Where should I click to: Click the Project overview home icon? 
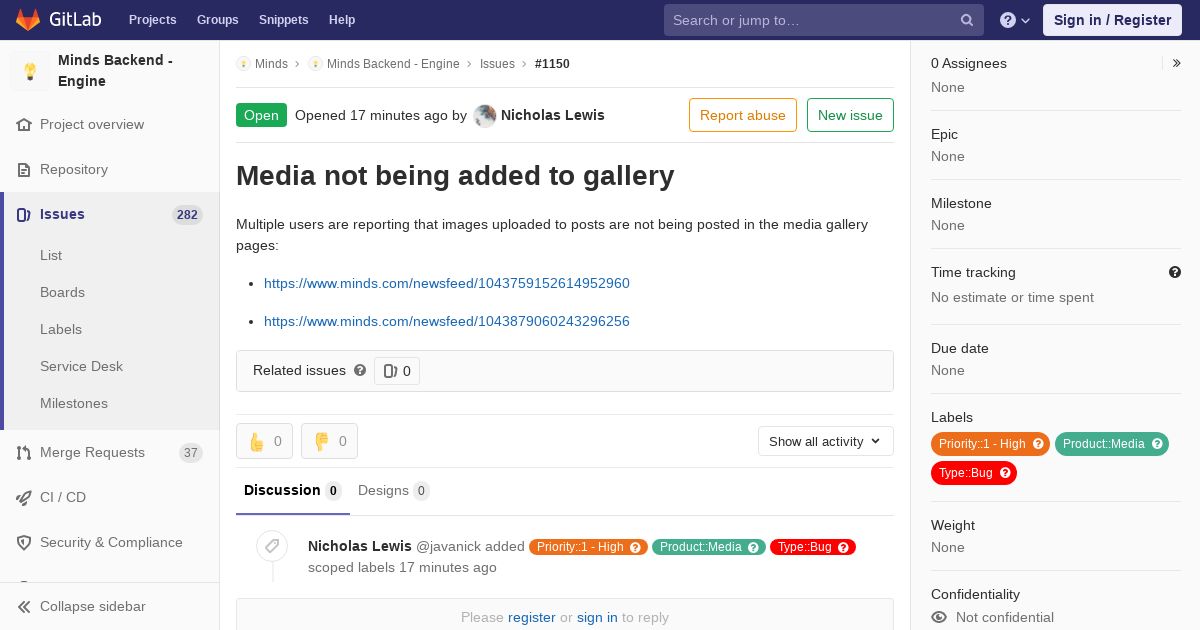click(24, 125)
